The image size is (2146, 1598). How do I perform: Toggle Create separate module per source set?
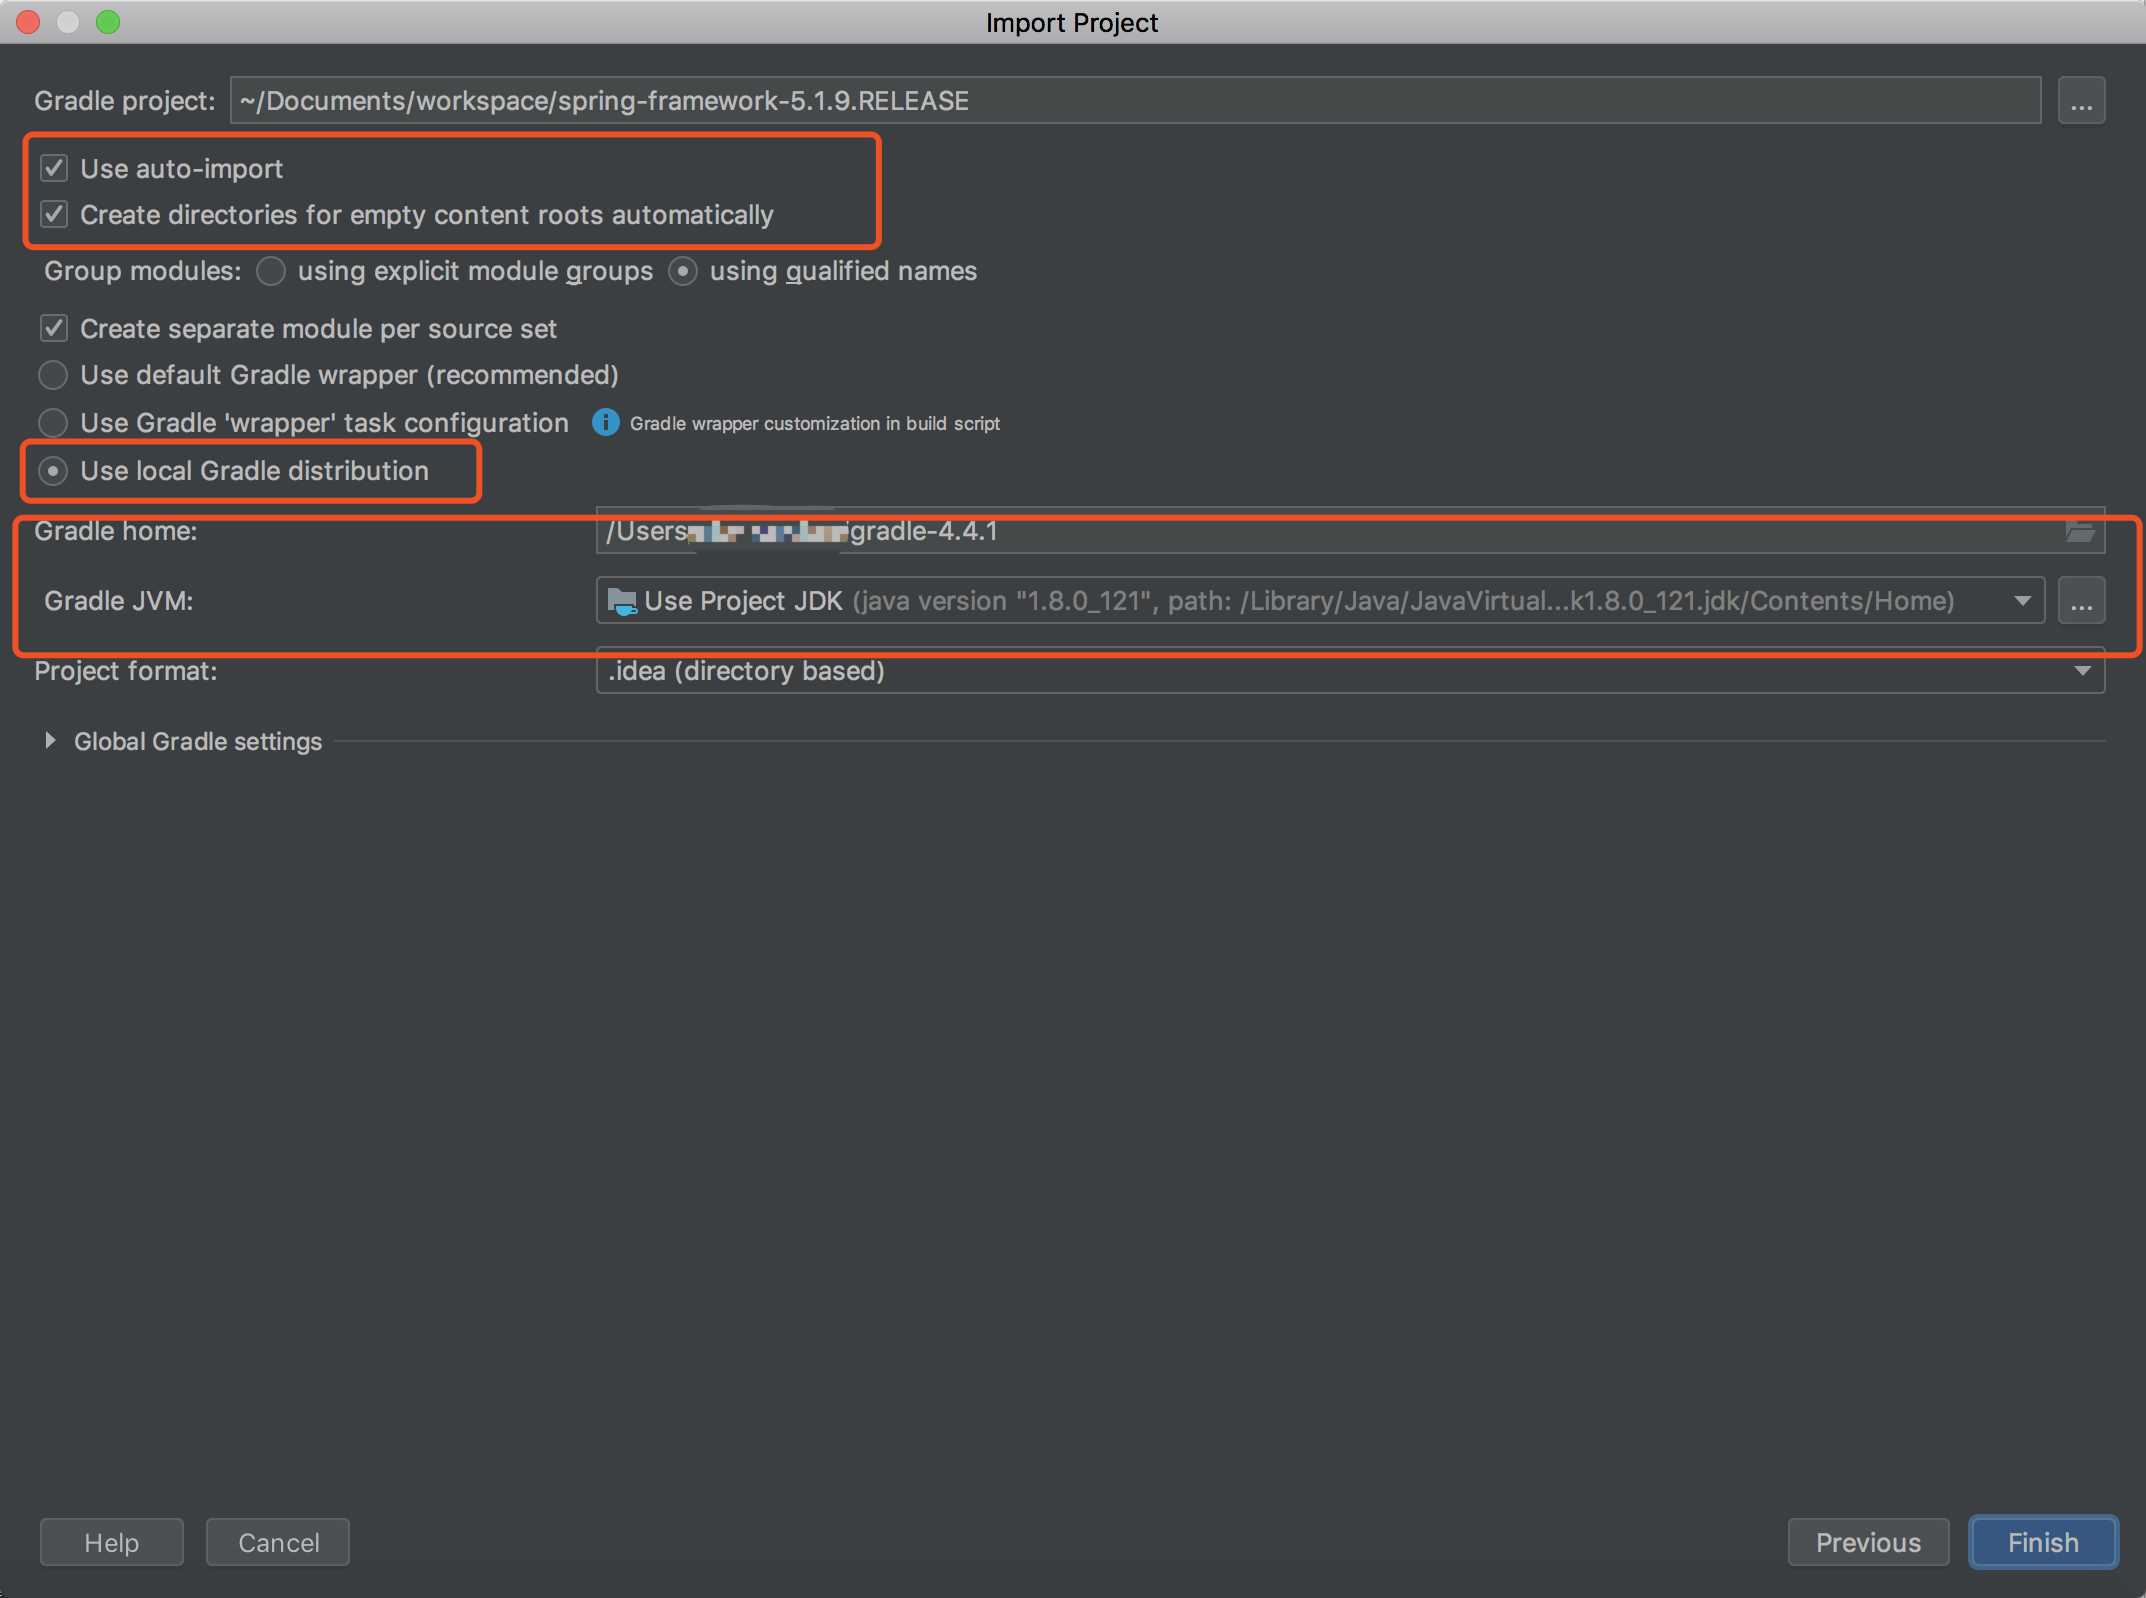54,329
